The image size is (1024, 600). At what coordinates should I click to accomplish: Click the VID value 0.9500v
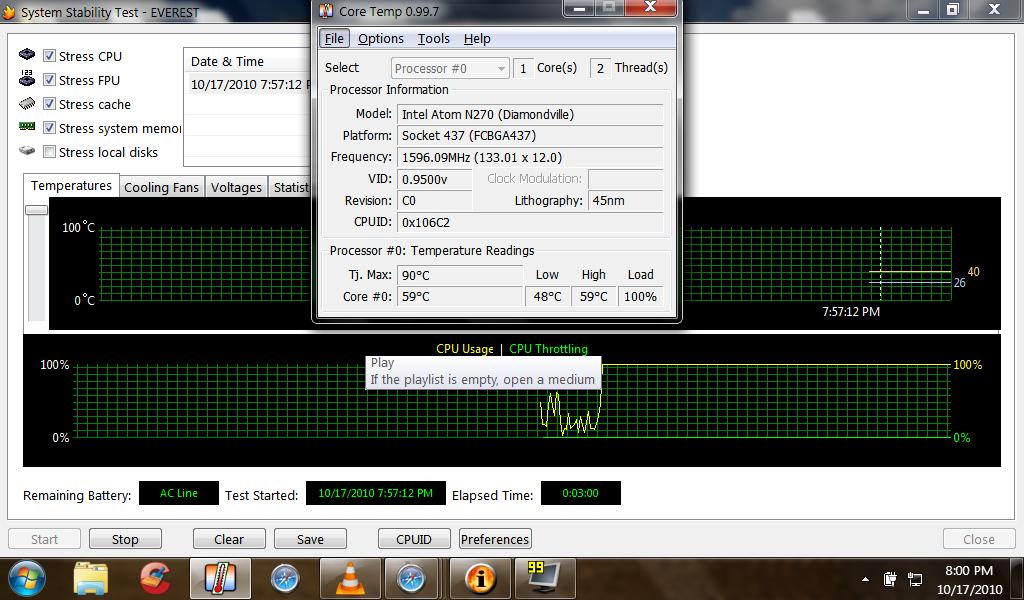click(x=434, y=179)
